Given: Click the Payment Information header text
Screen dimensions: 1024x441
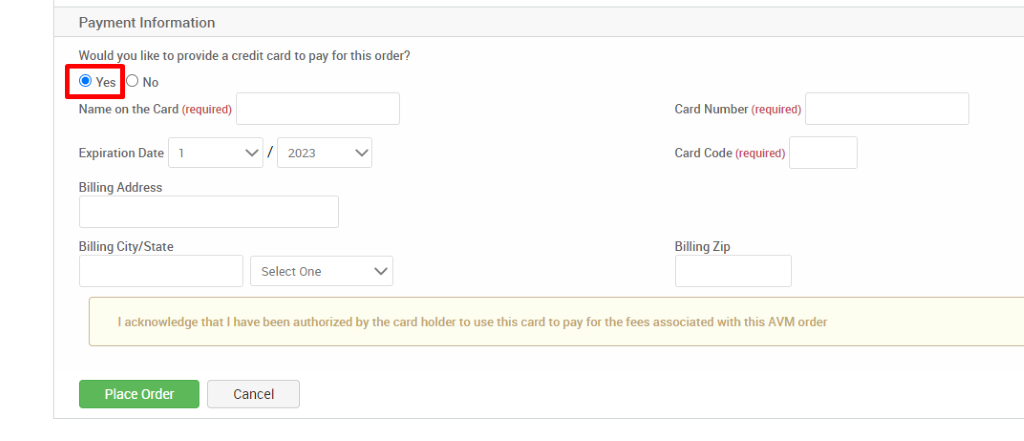Looking at the screenshot, I should 147,23.
